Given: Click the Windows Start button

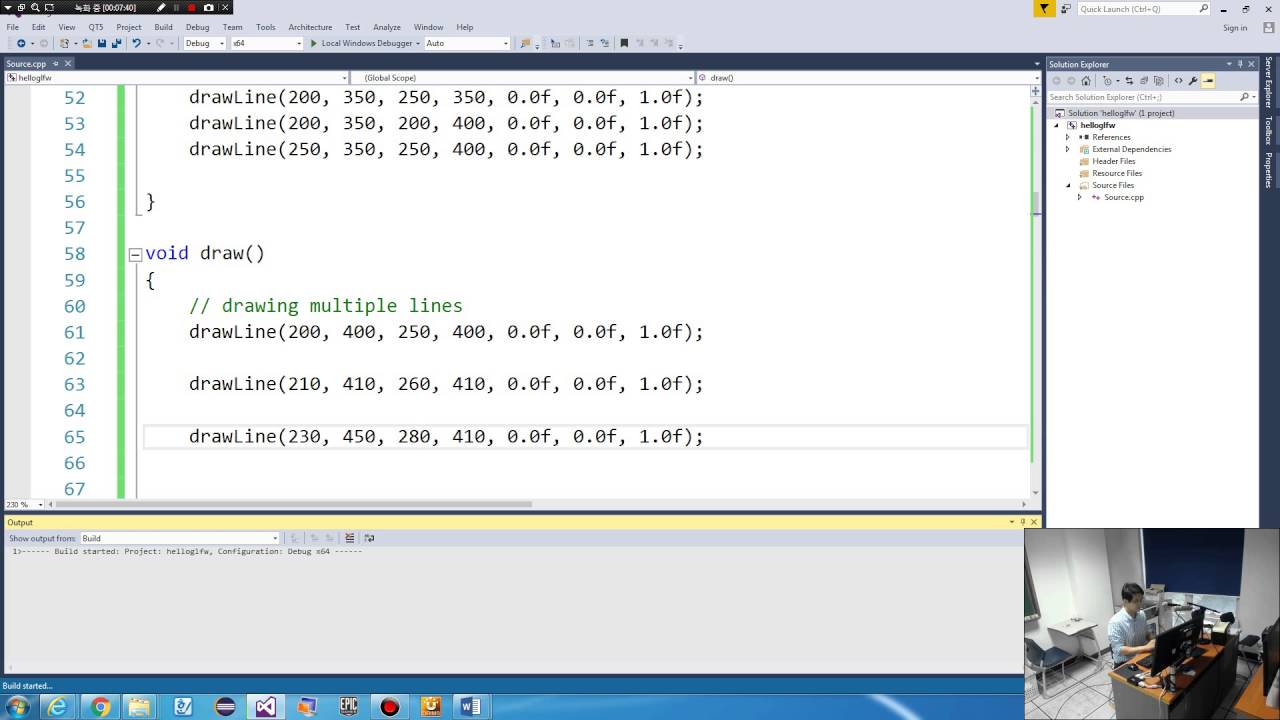Looking at the screenshot, I should [17, 707].
